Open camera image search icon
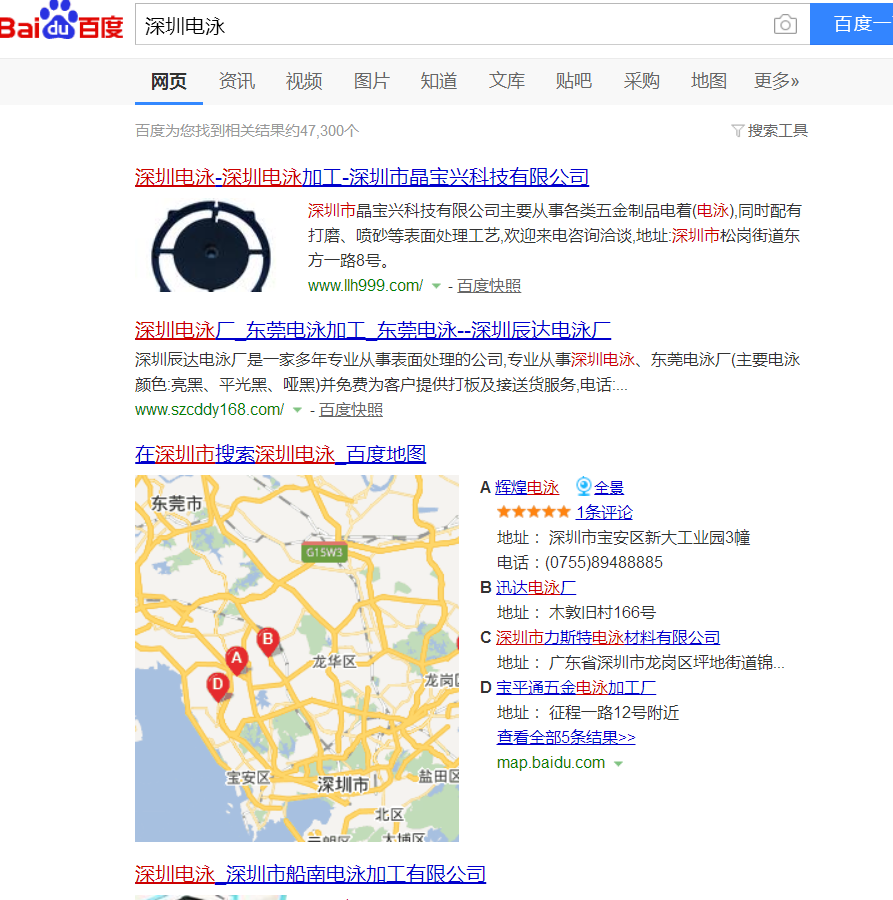This screenshot has width=893, height=900. [785, 24]
